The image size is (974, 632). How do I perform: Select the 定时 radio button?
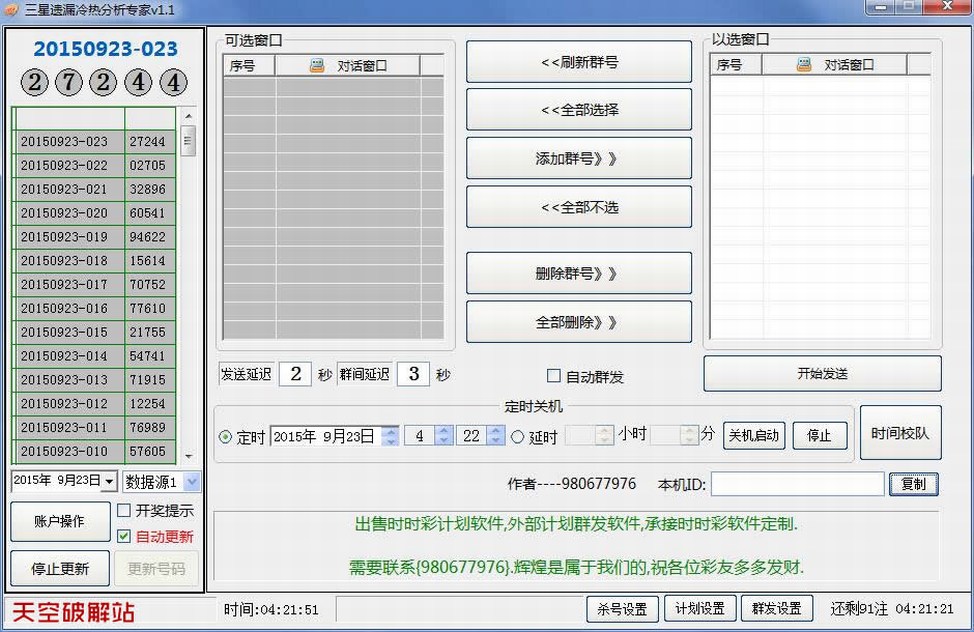tap(225, 437)
